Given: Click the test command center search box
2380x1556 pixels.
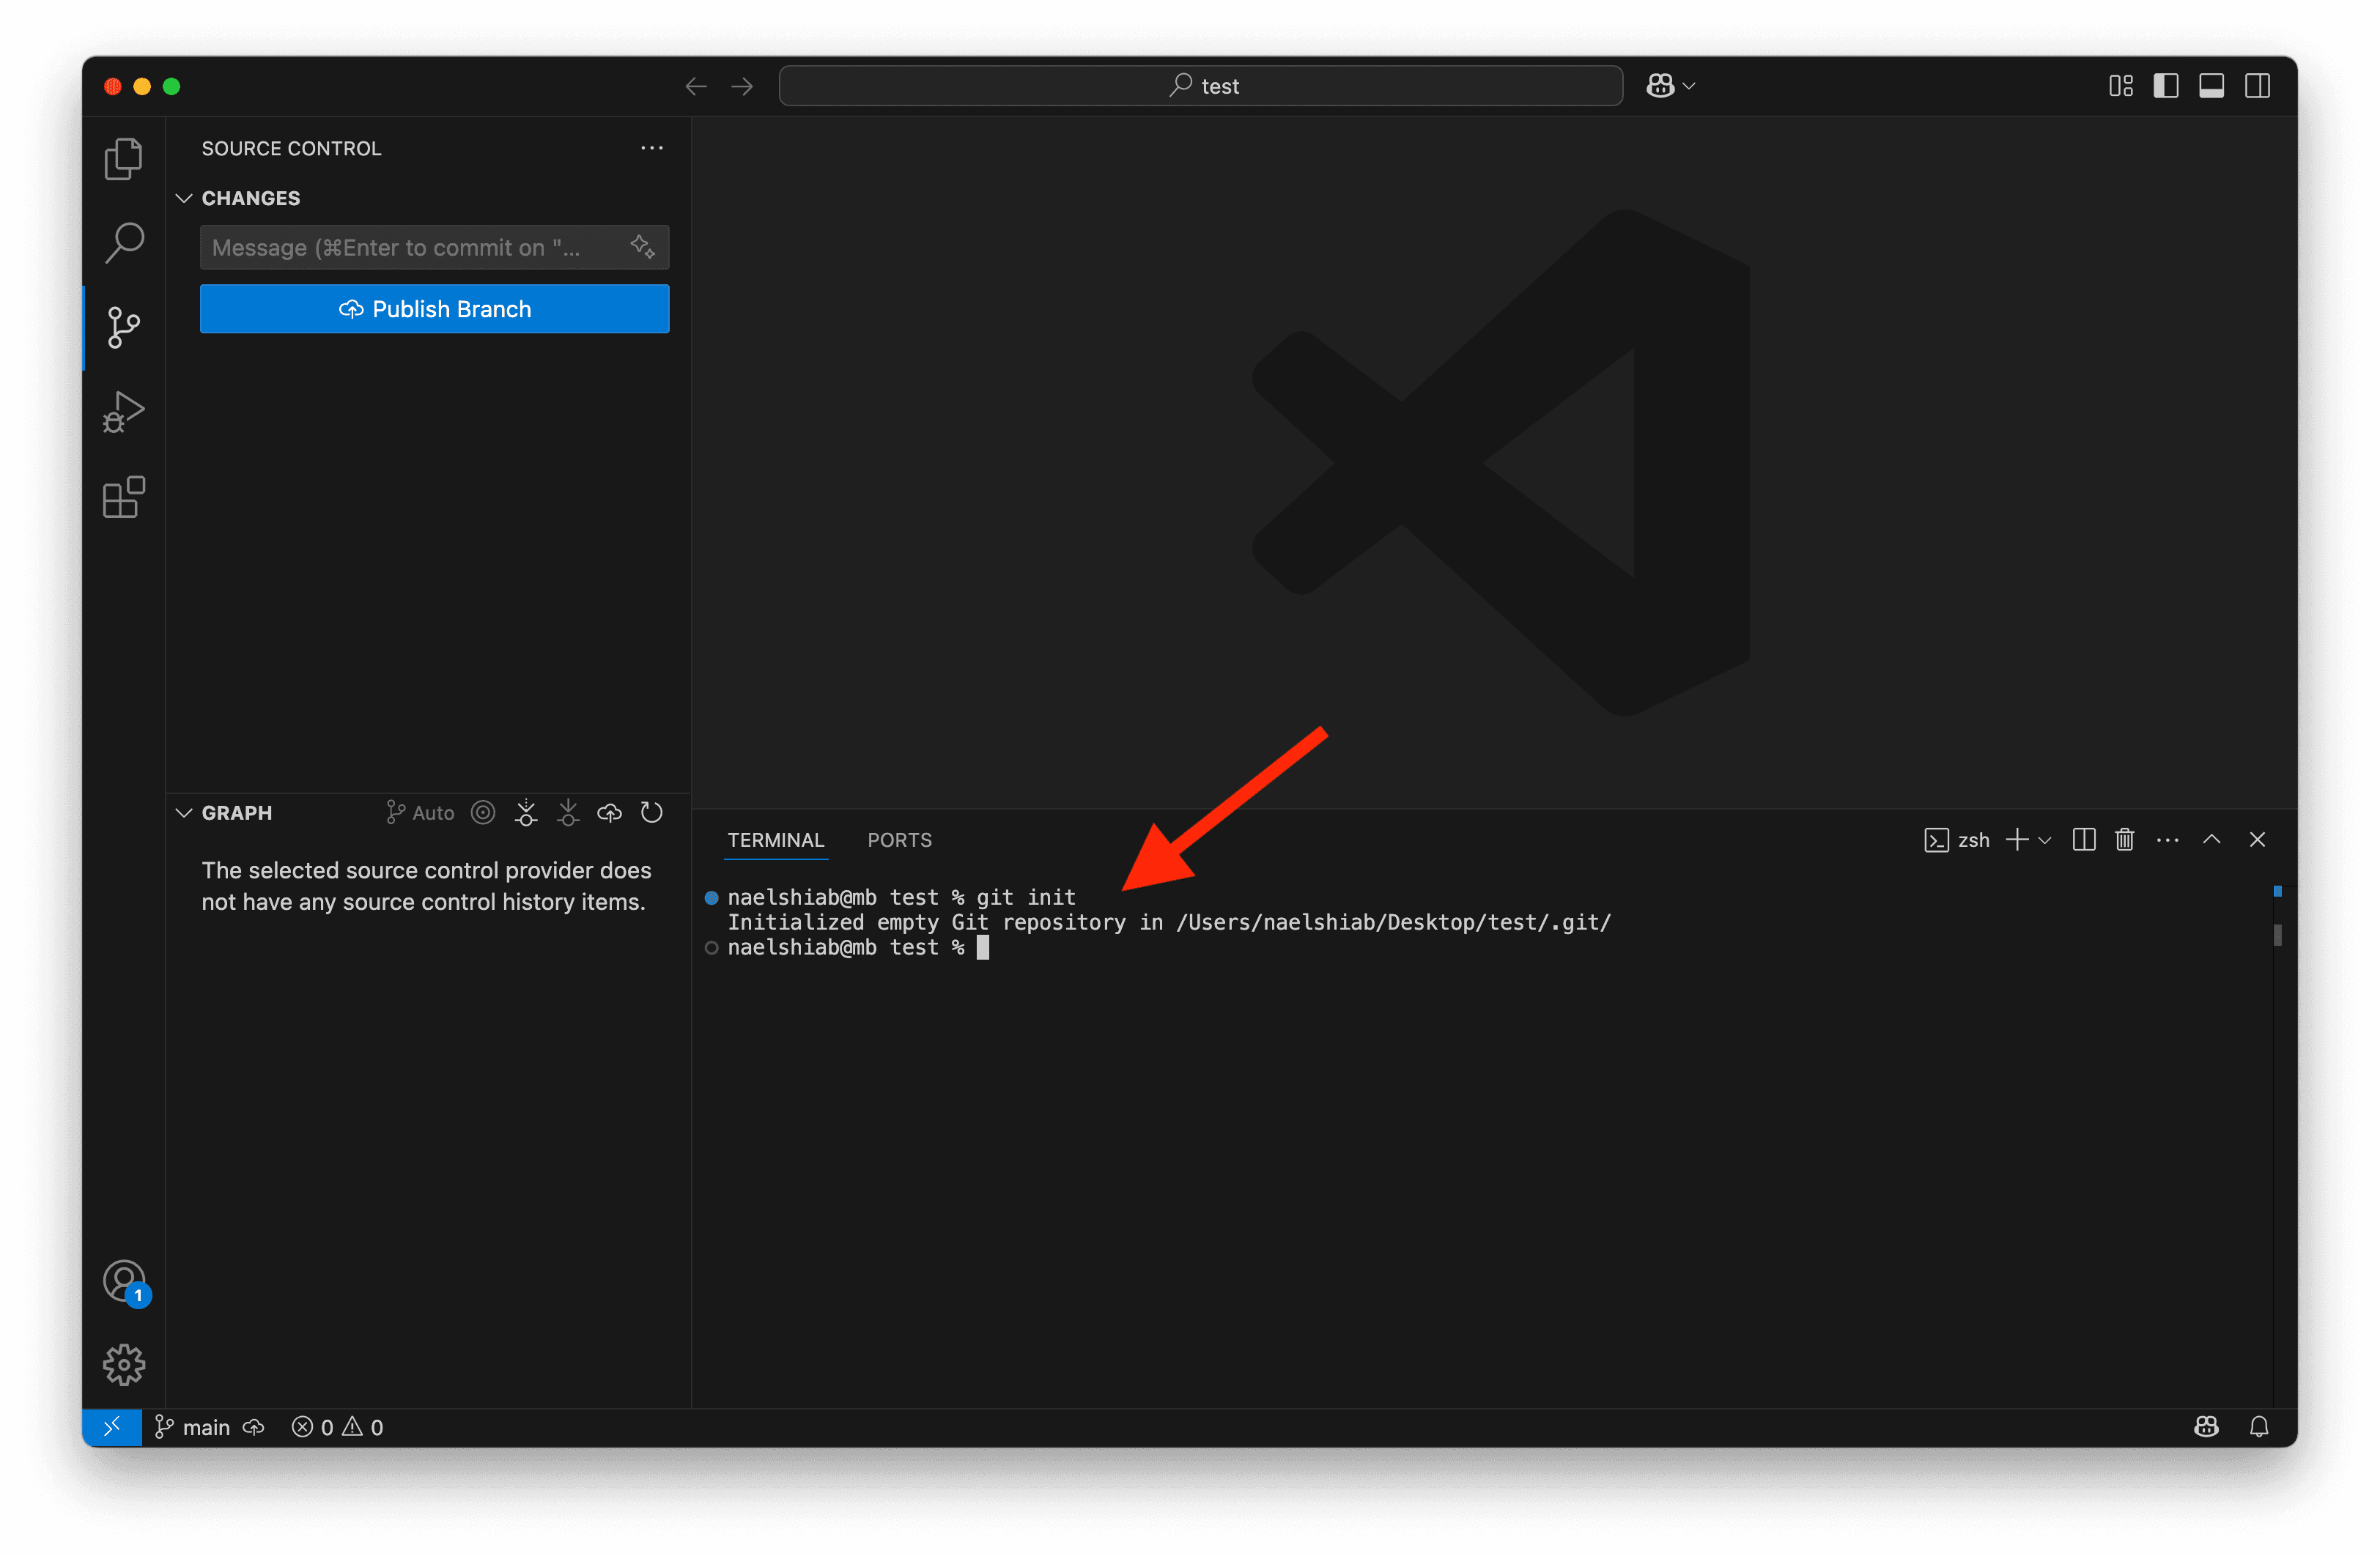Looking at the screenshot, I should 1200,86.
